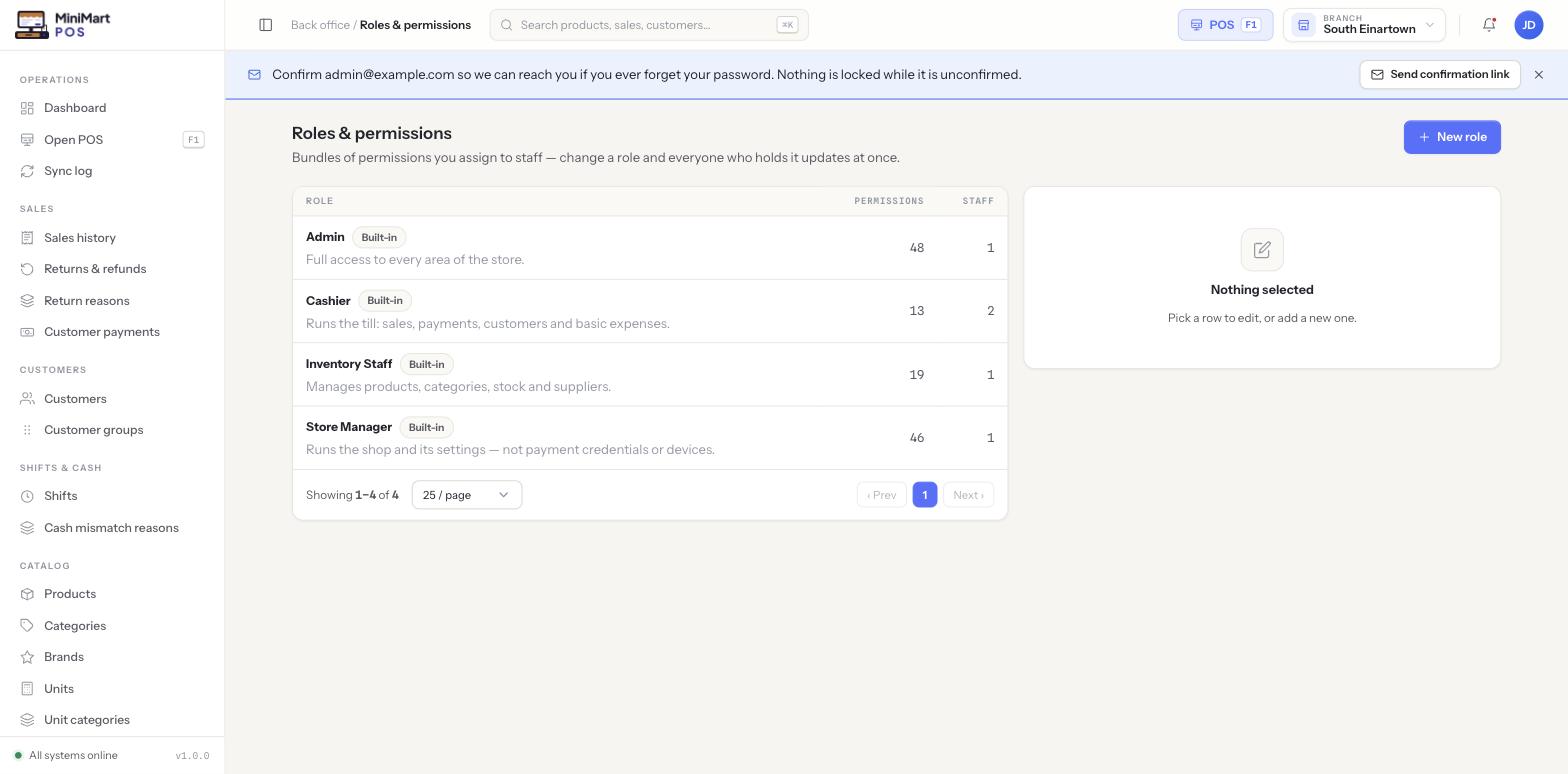Create a New role

(1452, 137)
